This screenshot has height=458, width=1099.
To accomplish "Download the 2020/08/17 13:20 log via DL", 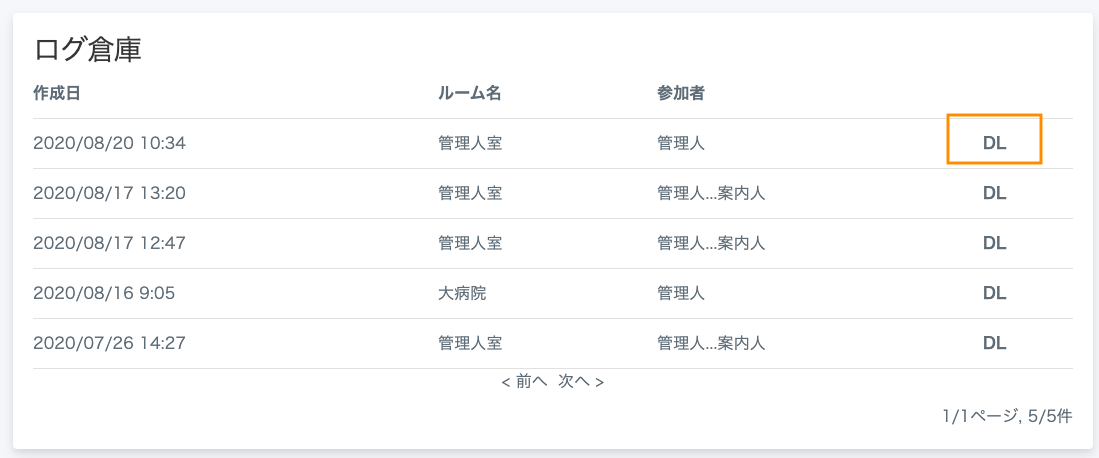I will click(994, 193).
